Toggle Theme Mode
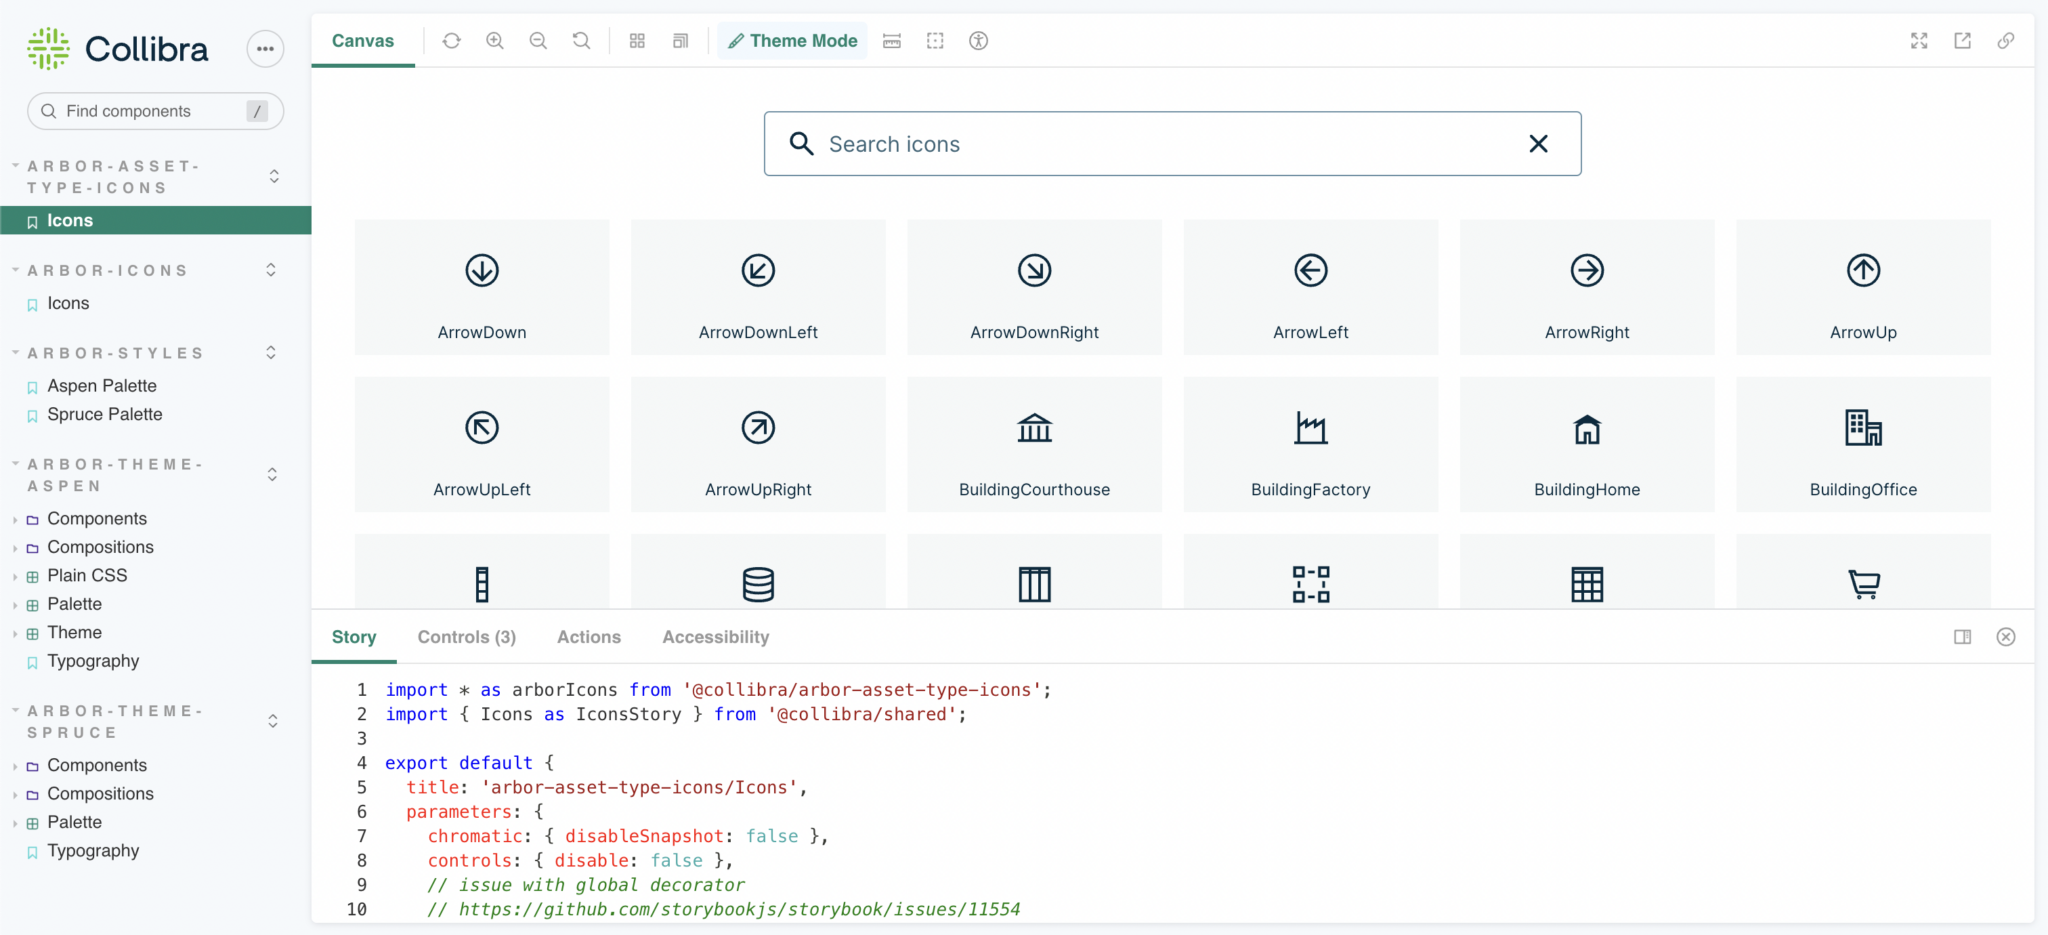Screen dimensions: 2048x935 click(x=792, y=41)
